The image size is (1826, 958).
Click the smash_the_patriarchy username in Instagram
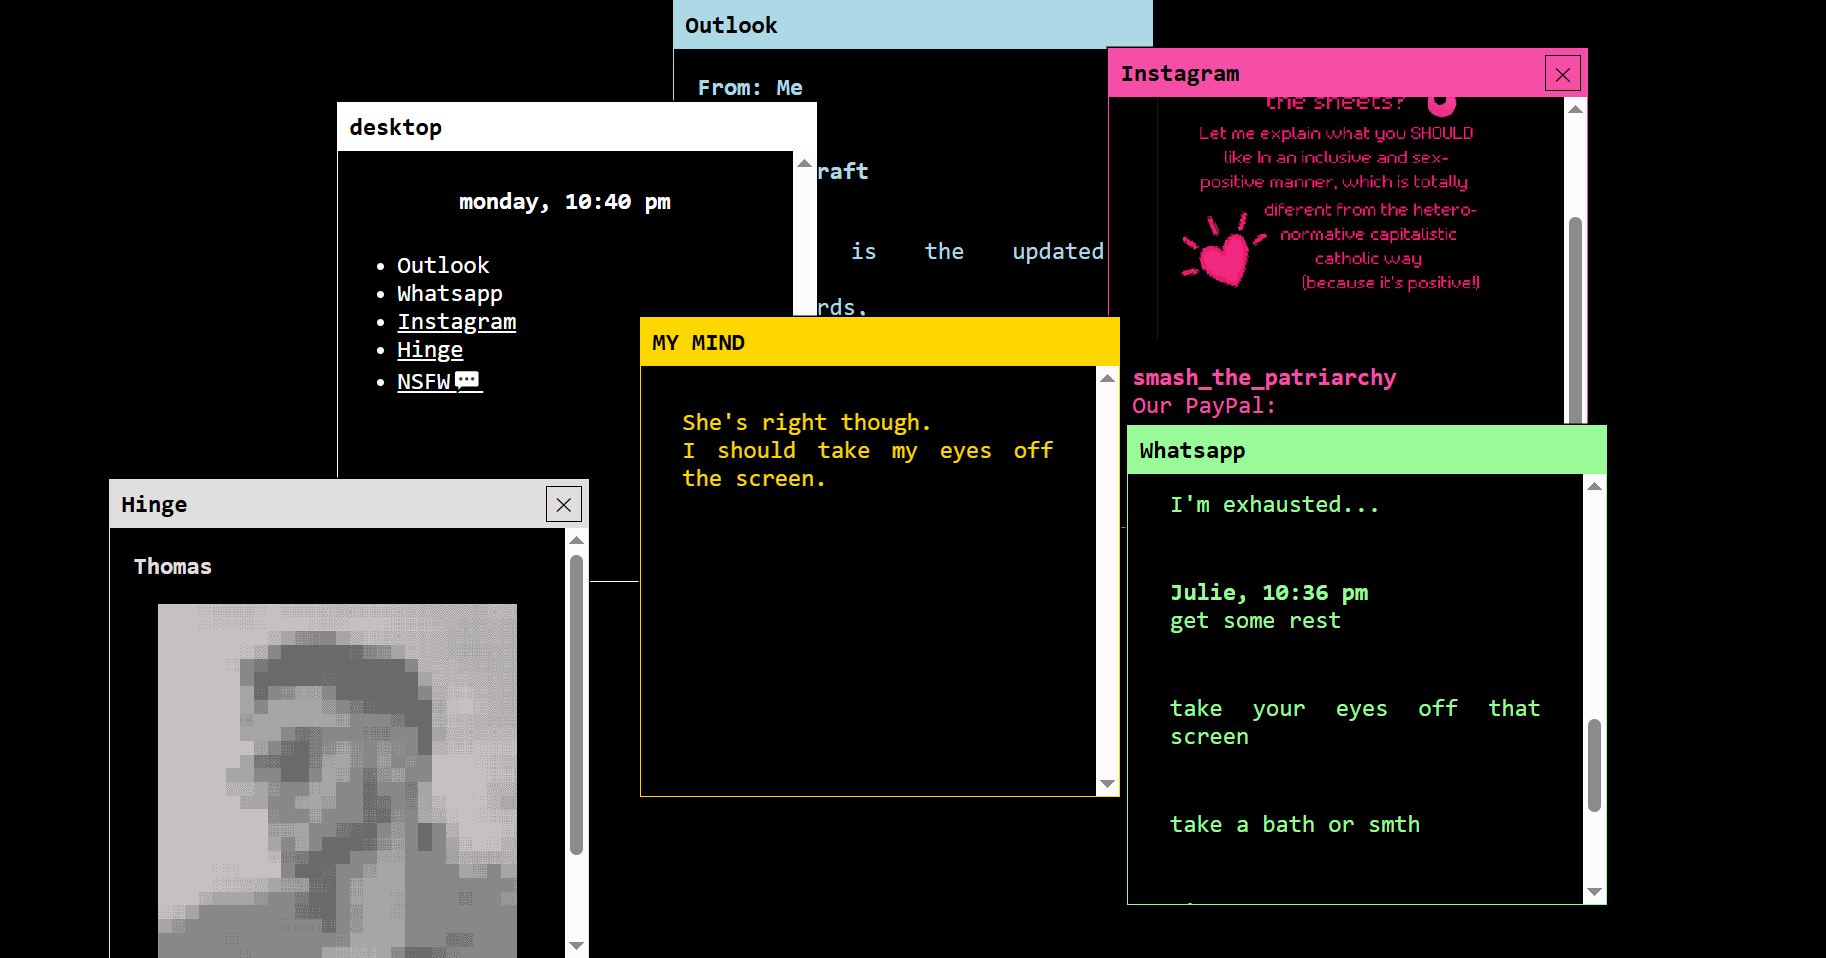coord(1264,378)
